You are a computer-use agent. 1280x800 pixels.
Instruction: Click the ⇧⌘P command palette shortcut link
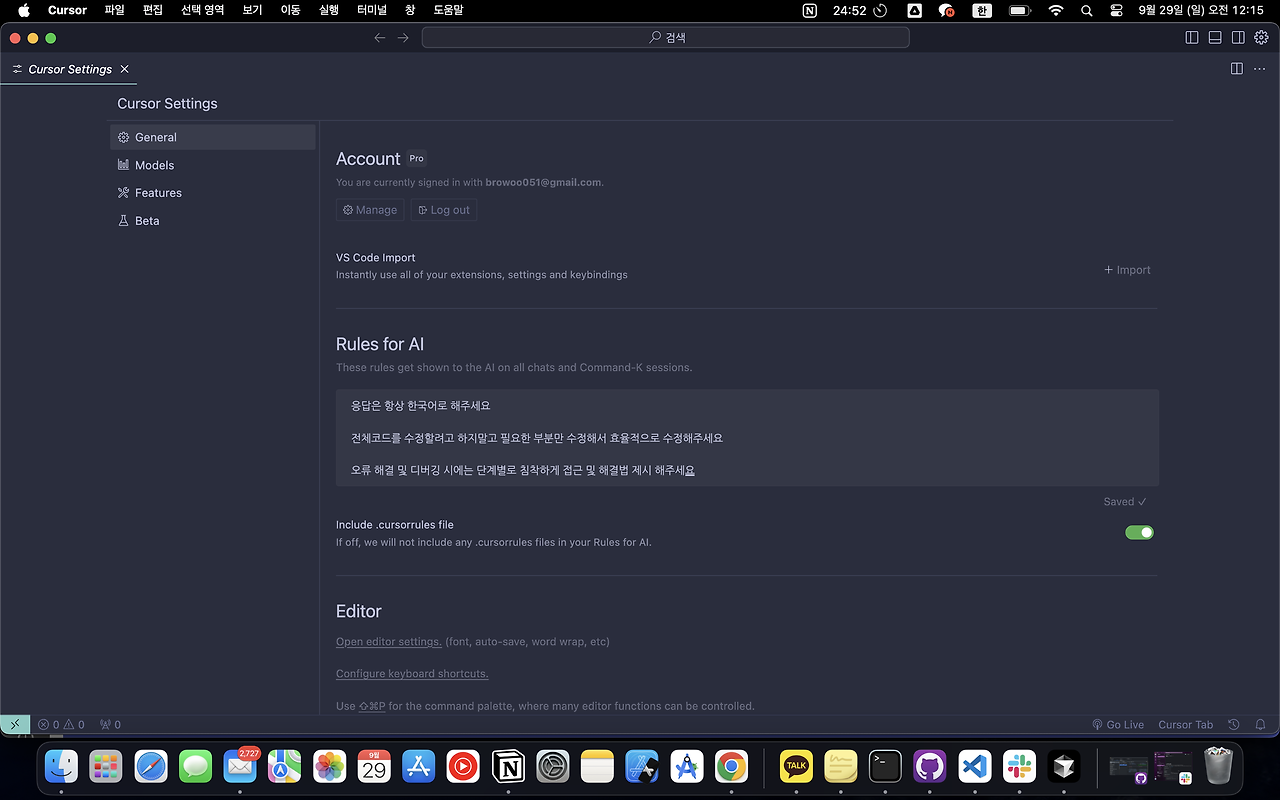click(372, 706)
